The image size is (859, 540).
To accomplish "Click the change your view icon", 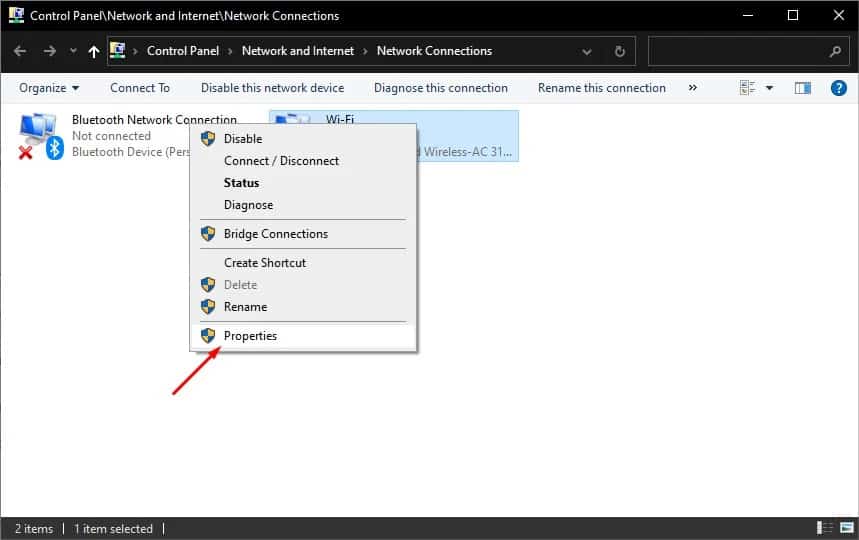I will point(747,88).
